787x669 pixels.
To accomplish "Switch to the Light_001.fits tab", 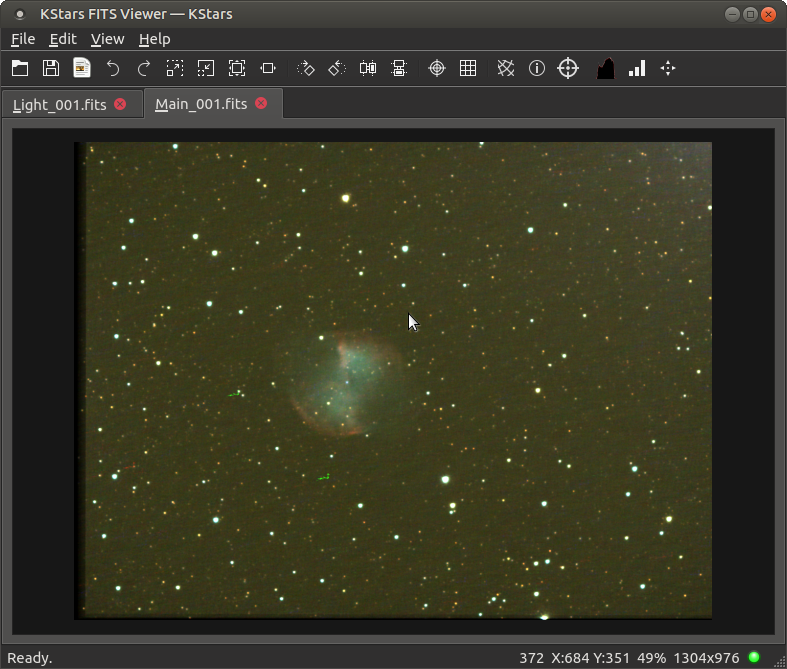I will coord(60,104).
